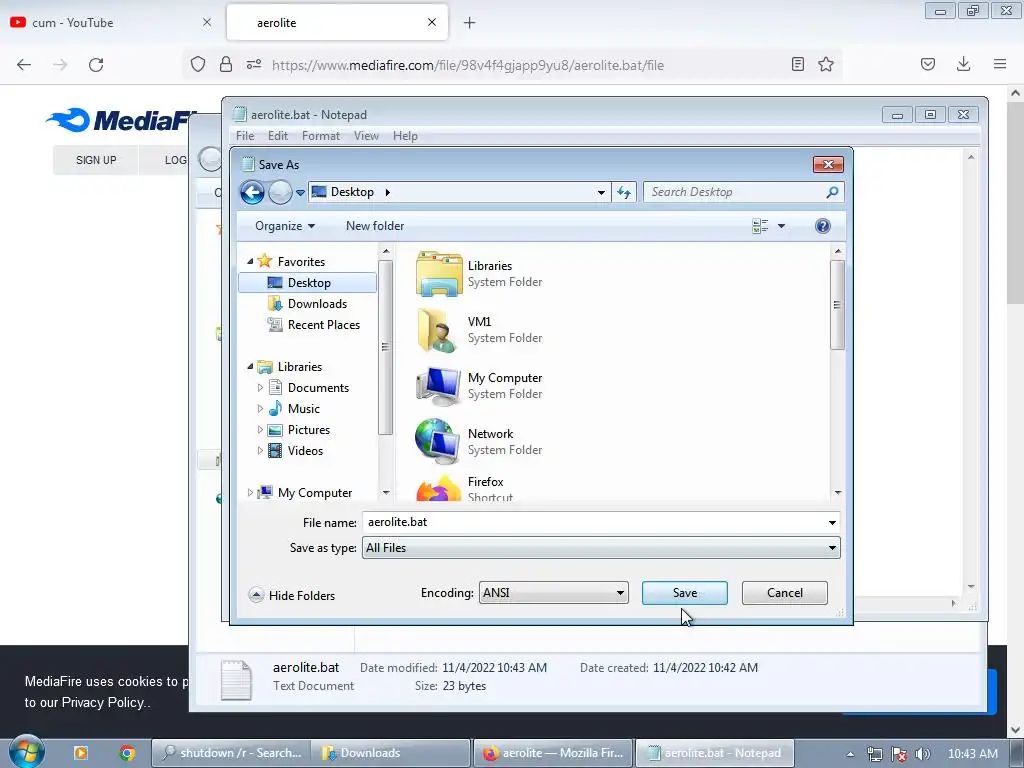Image resolution: width=1024 pixels, height=768 pixels.
Task: Open Firefox downloads panel
Action: coord(963,64)
